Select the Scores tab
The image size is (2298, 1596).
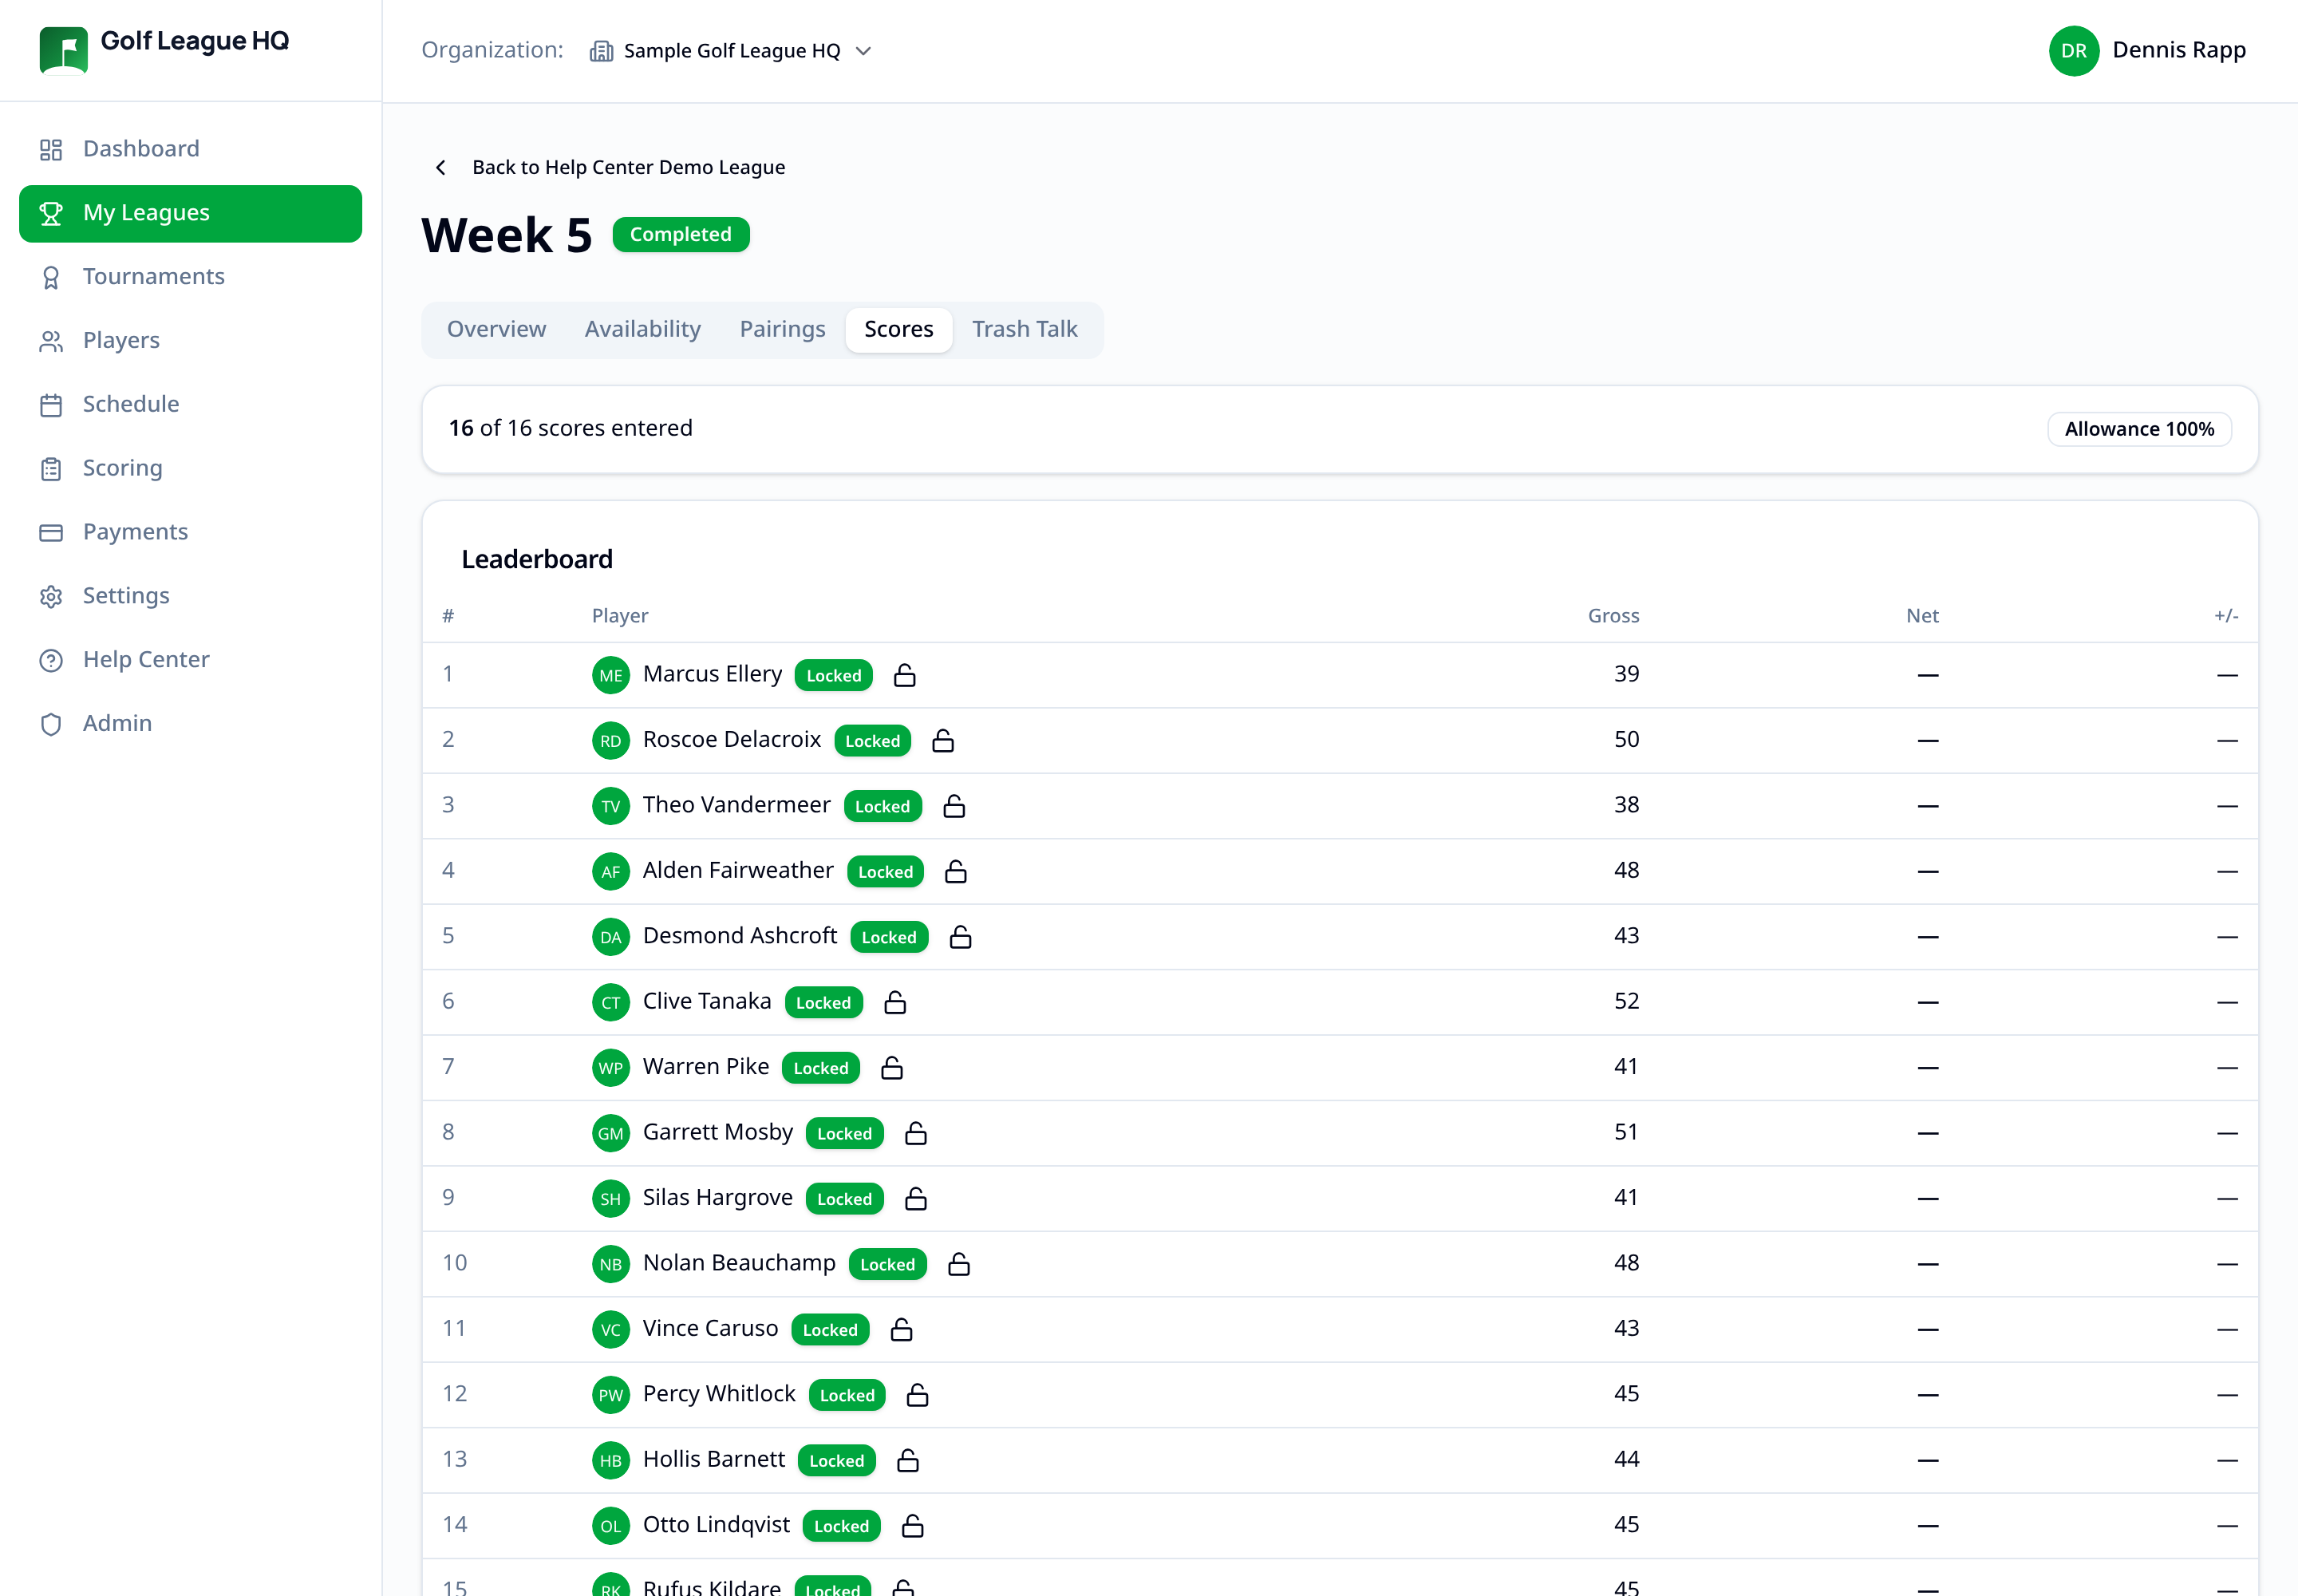[899, 330]
